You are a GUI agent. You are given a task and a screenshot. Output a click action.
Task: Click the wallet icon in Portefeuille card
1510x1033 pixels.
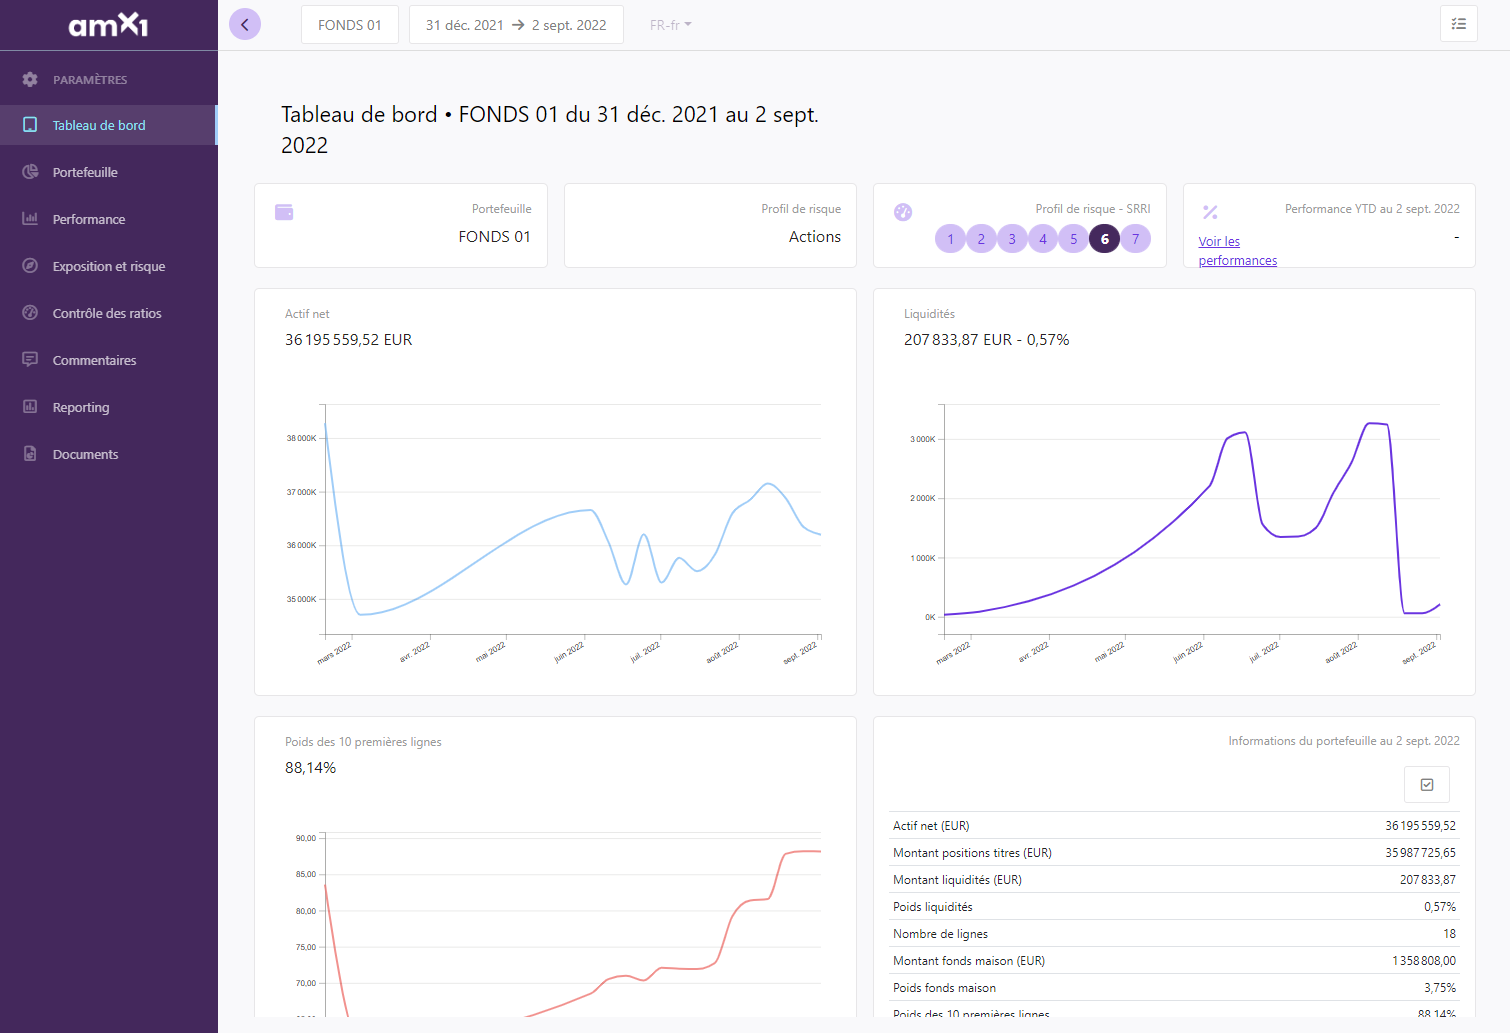tap(284, 212)
